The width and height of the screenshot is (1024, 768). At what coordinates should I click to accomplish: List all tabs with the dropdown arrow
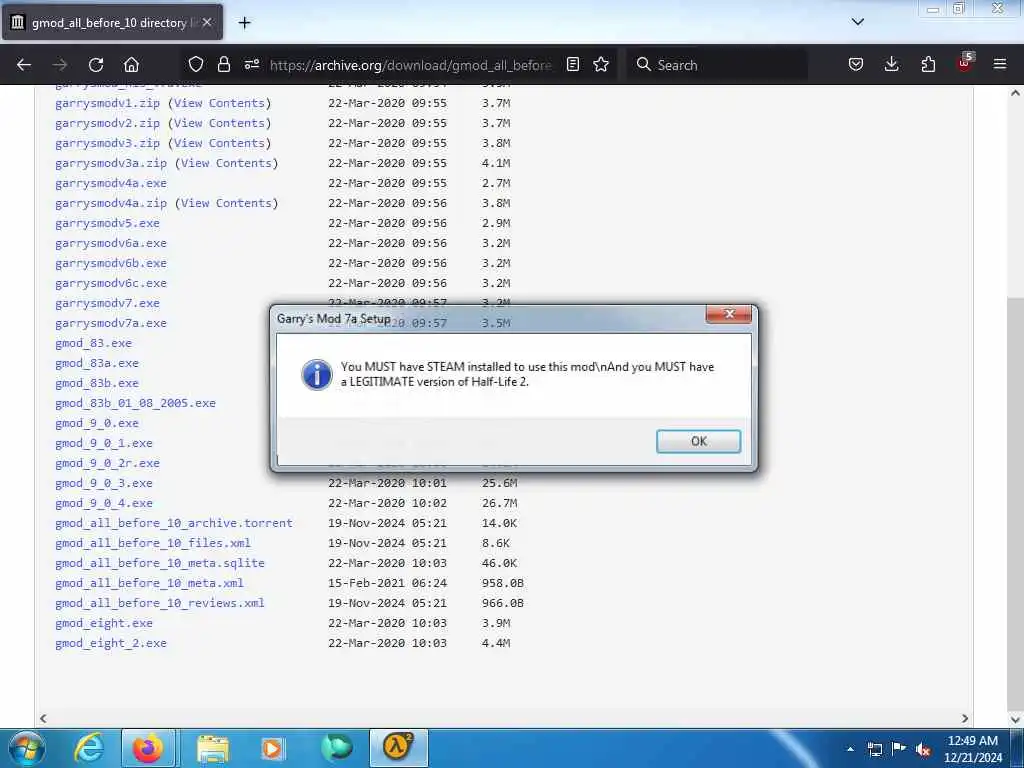(858, 22)
